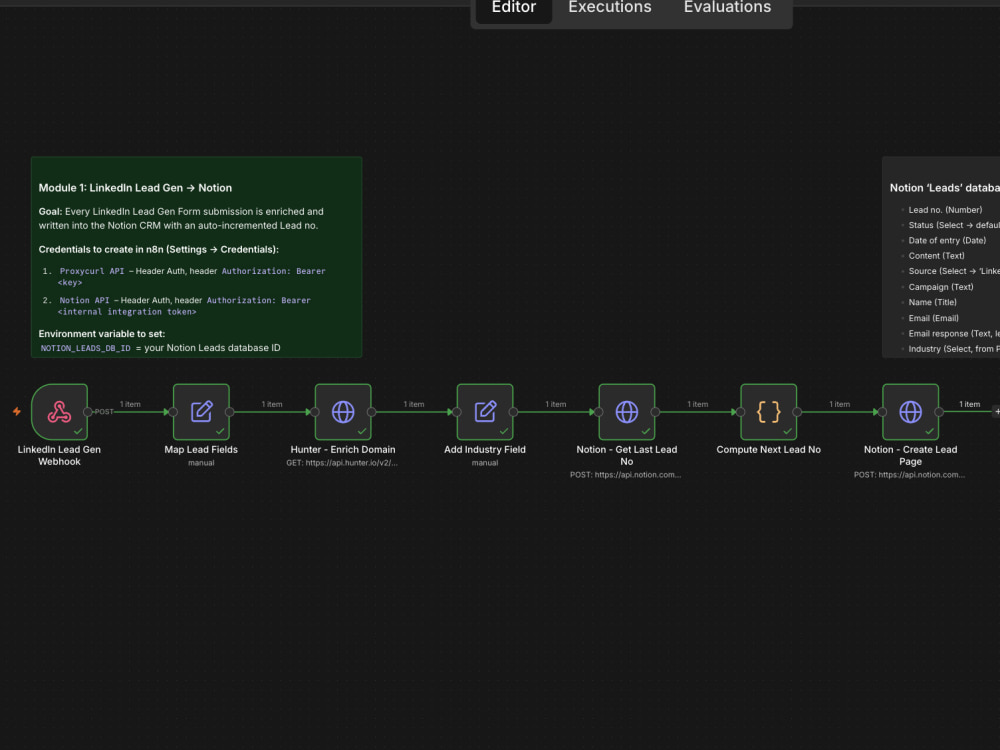Image resolution: width=1000 pixels, height=750 pixels.
Task: Click the 'Lead no. (Number)' list entry
Action: (945, 210)
